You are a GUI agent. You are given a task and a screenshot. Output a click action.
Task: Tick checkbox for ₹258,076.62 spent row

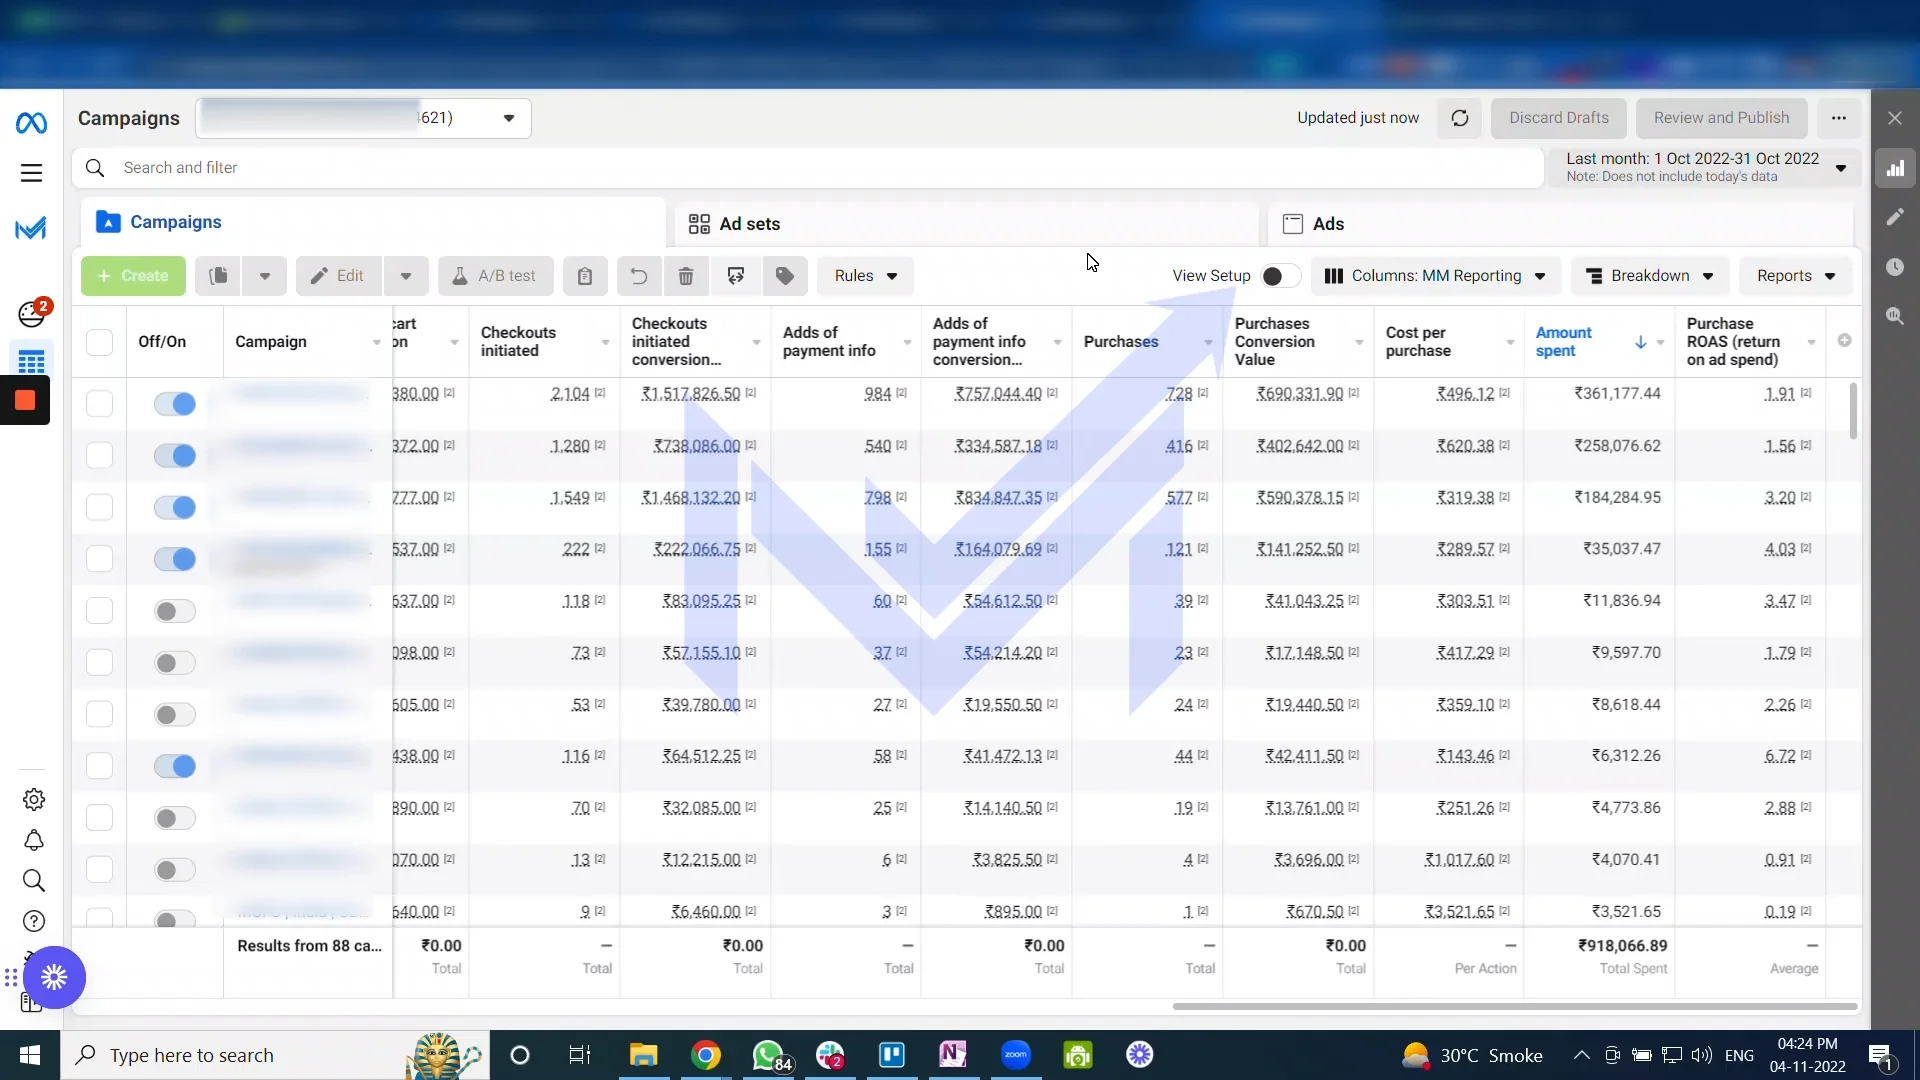99,455
